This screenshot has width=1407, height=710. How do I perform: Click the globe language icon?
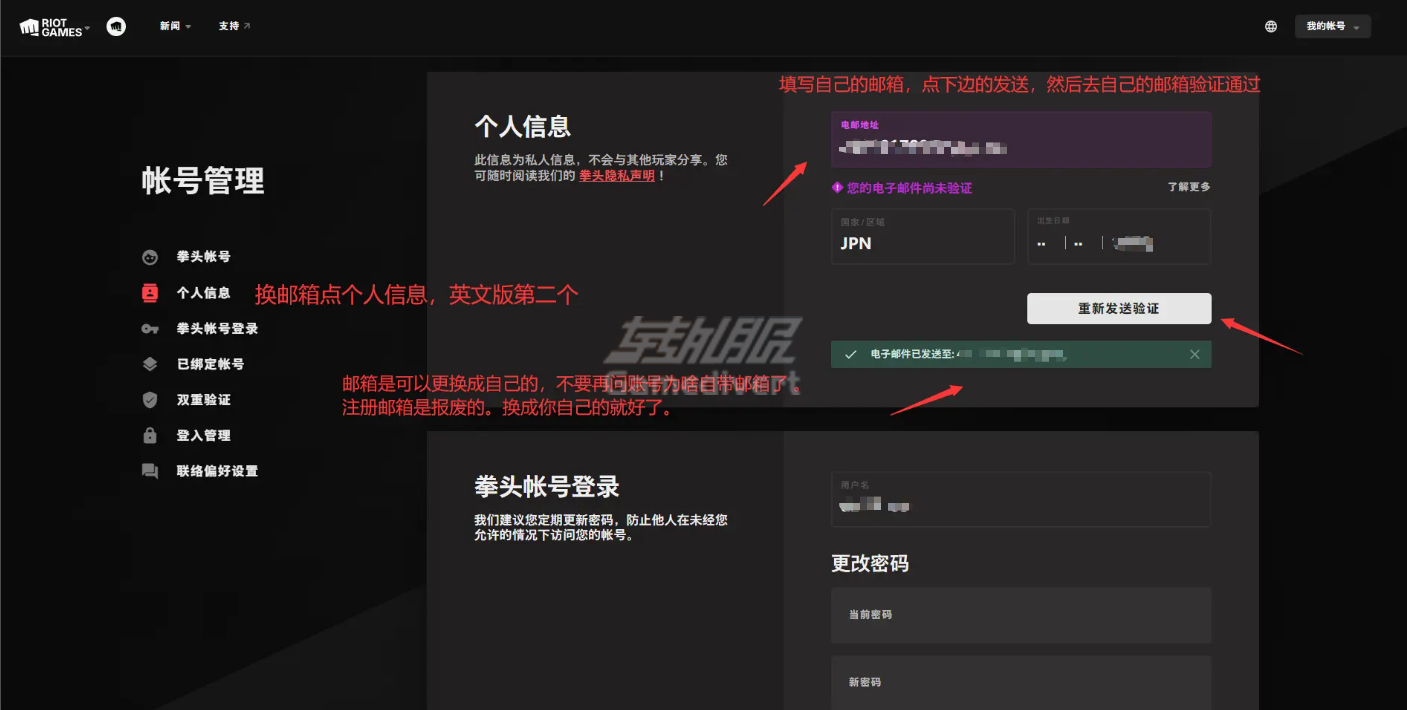(1271, 27)
